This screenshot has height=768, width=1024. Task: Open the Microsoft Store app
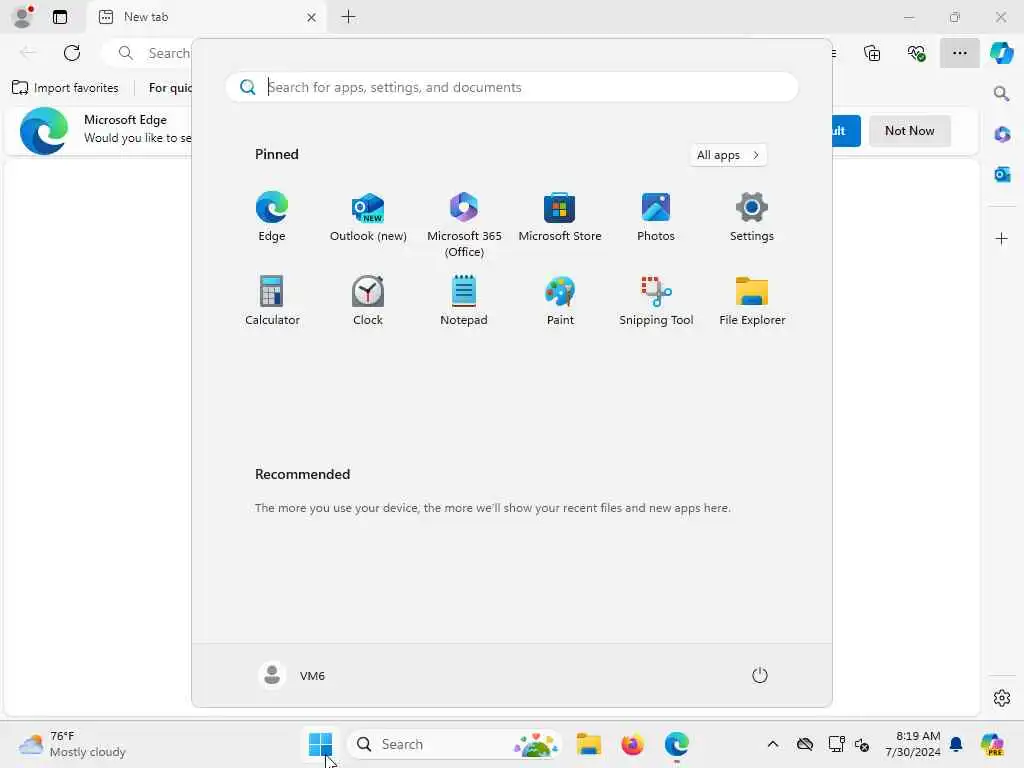tap(560, 217)
